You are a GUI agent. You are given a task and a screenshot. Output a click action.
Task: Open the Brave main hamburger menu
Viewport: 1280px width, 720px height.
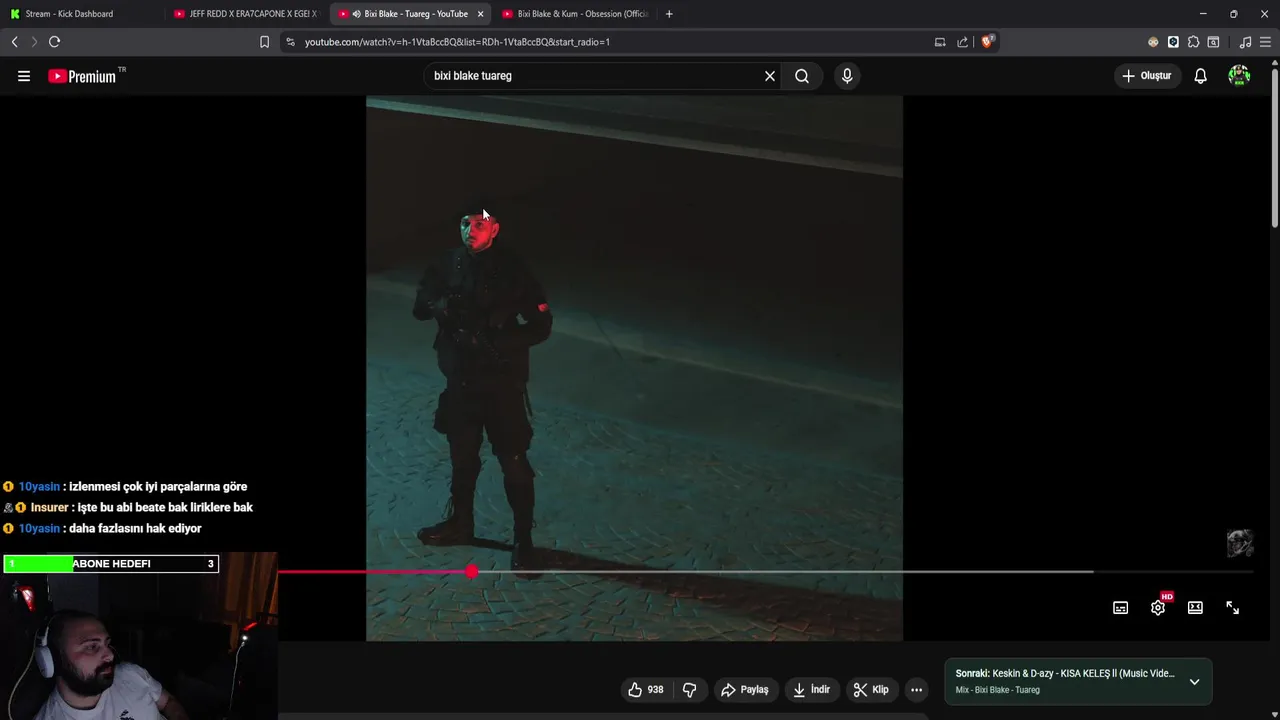(1265, 42)
